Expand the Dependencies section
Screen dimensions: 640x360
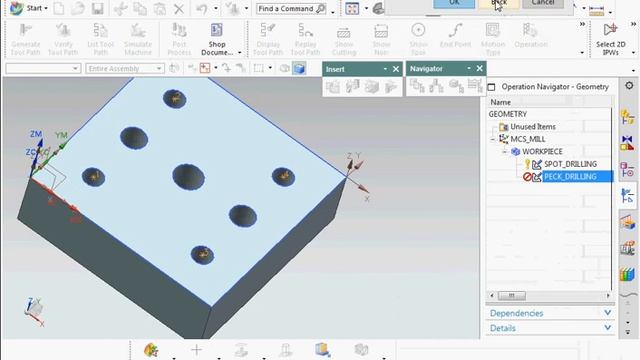(x=550, y=313)
